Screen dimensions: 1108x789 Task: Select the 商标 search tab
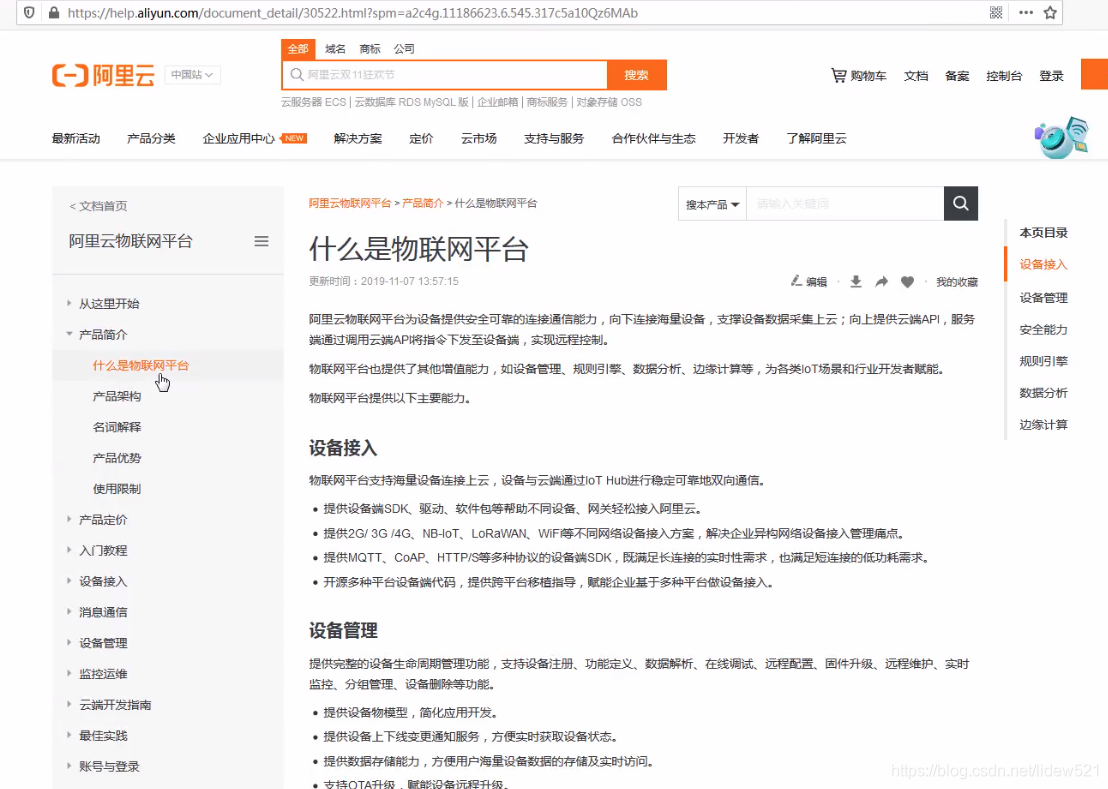pyautogui.click(x=370, y=49)
